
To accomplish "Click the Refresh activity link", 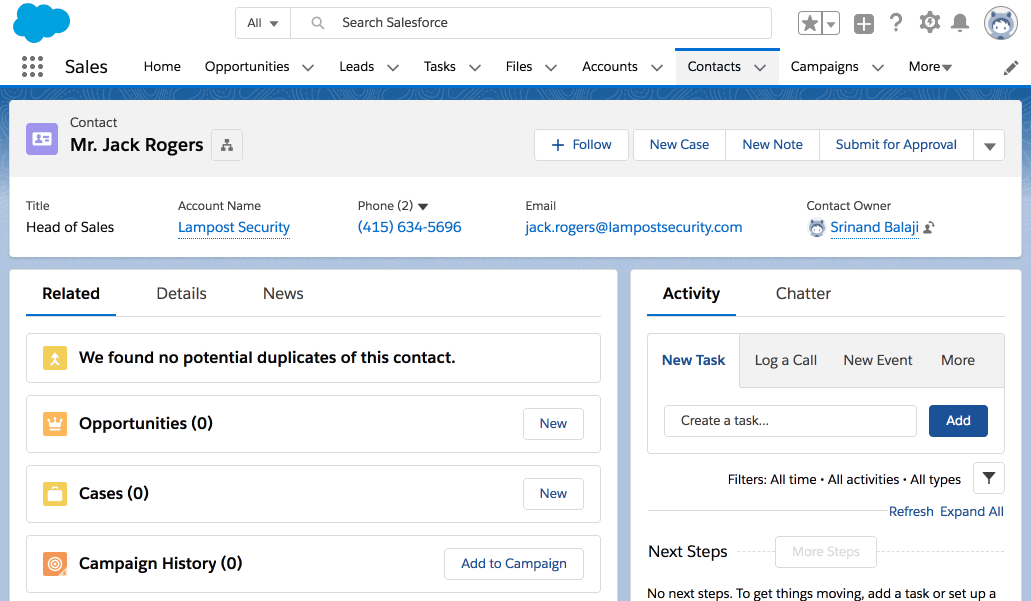I will [911, 512].
